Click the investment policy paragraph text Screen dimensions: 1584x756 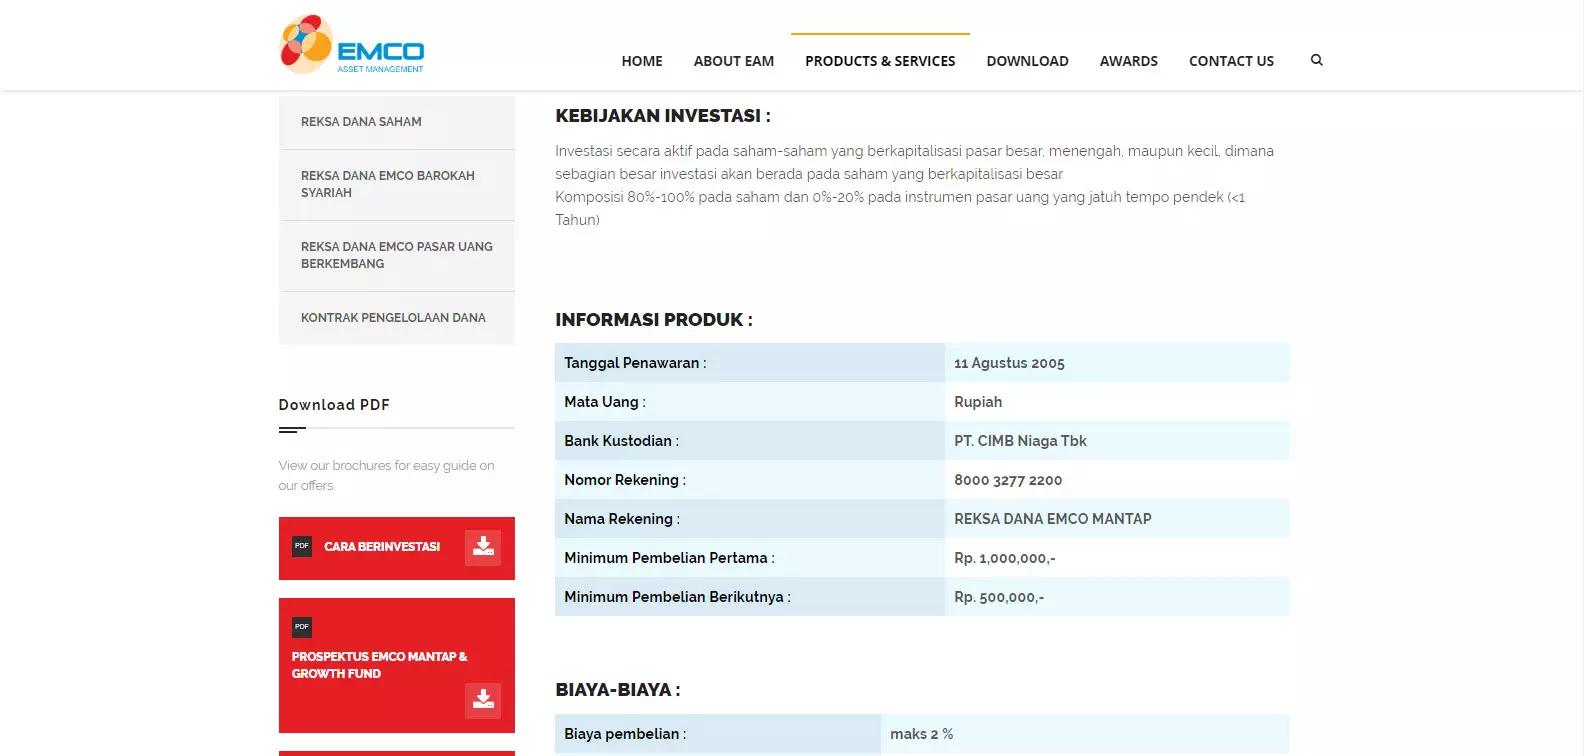915,185
